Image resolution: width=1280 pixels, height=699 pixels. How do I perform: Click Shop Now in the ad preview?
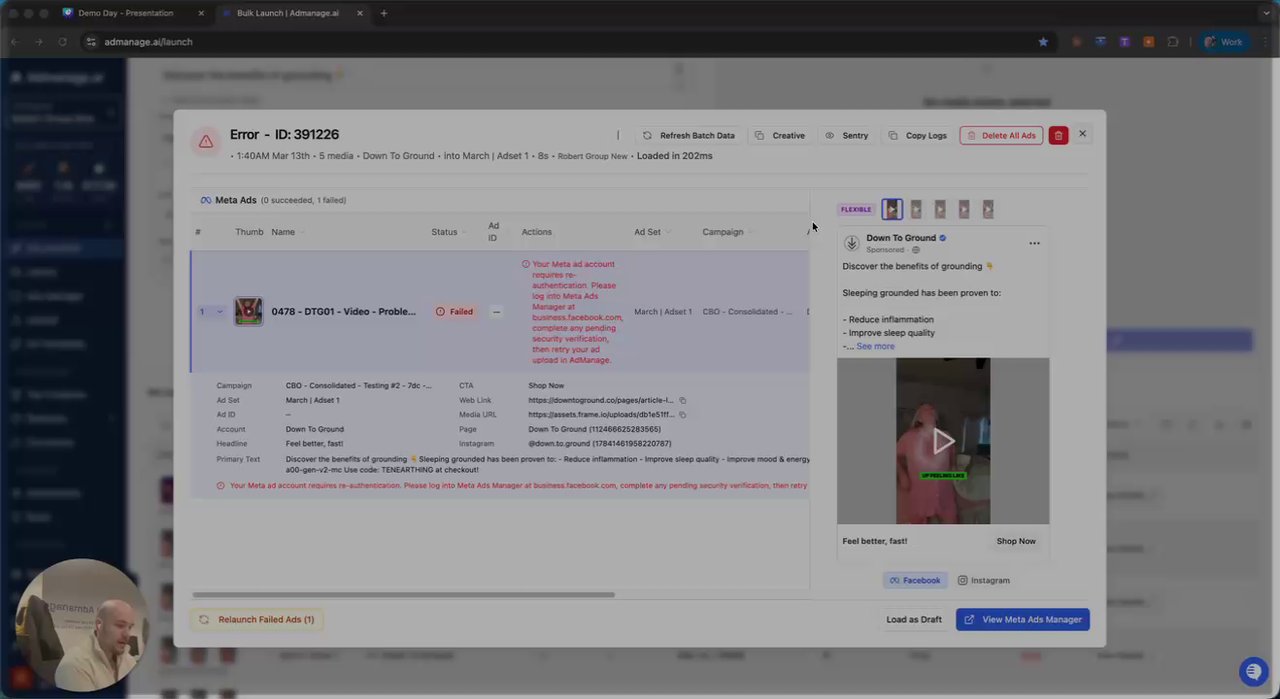[x=1016, y=541]
